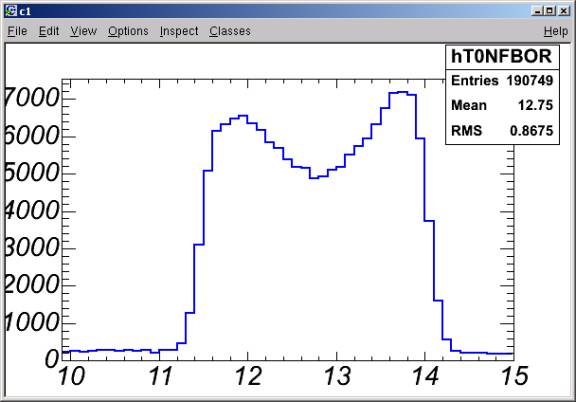Click the histogram dip near 12.8
Image resolution: width=576 pixels, height=402 pixels.
click(x=314, y=178)
